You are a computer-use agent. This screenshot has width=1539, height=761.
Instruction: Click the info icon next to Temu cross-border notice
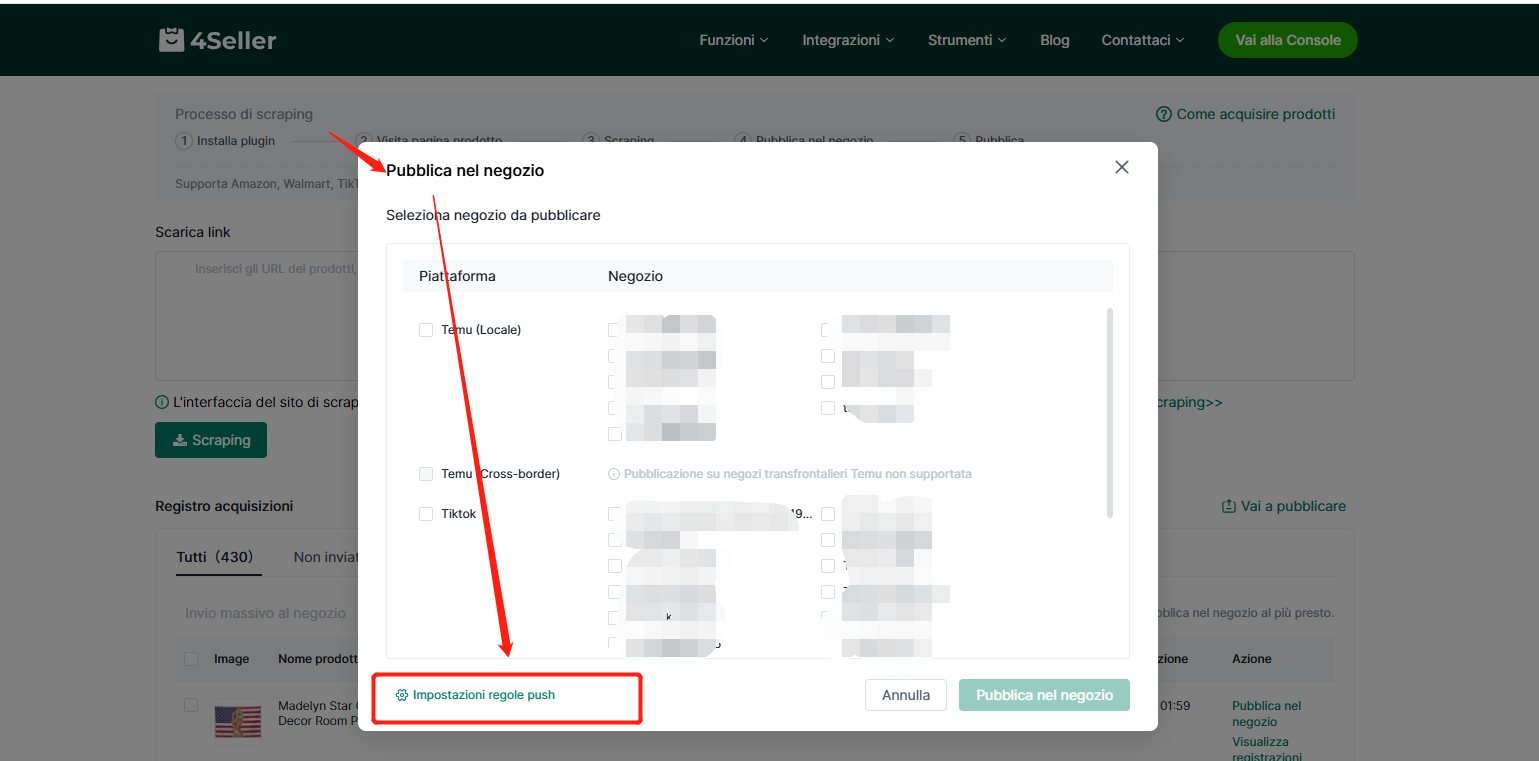click(614, 474)
